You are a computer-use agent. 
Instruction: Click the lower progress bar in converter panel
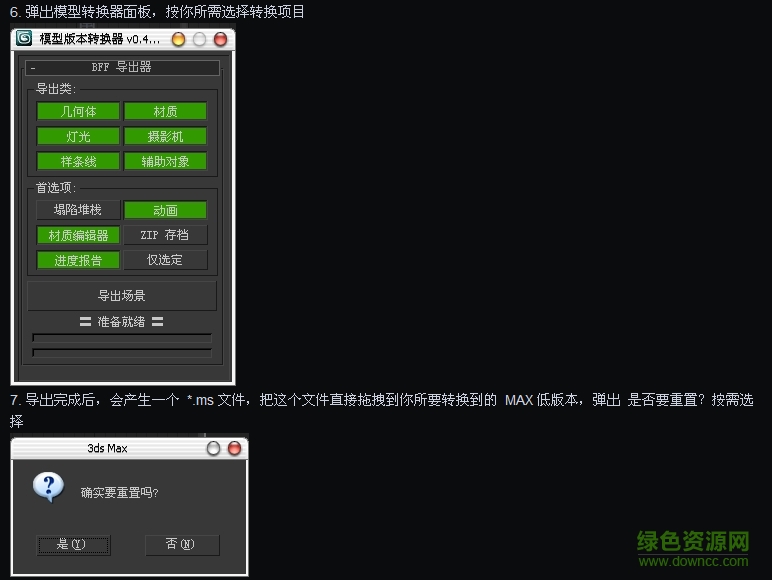[122, 353]
